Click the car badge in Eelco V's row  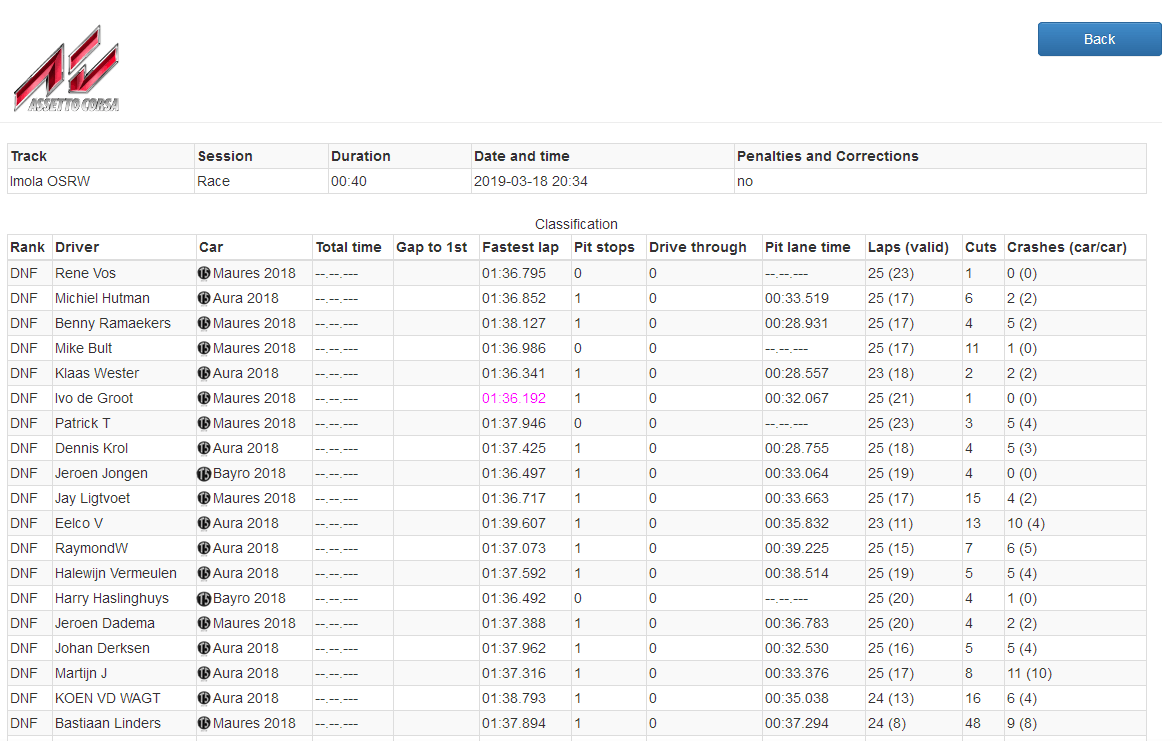pos(204,523)
